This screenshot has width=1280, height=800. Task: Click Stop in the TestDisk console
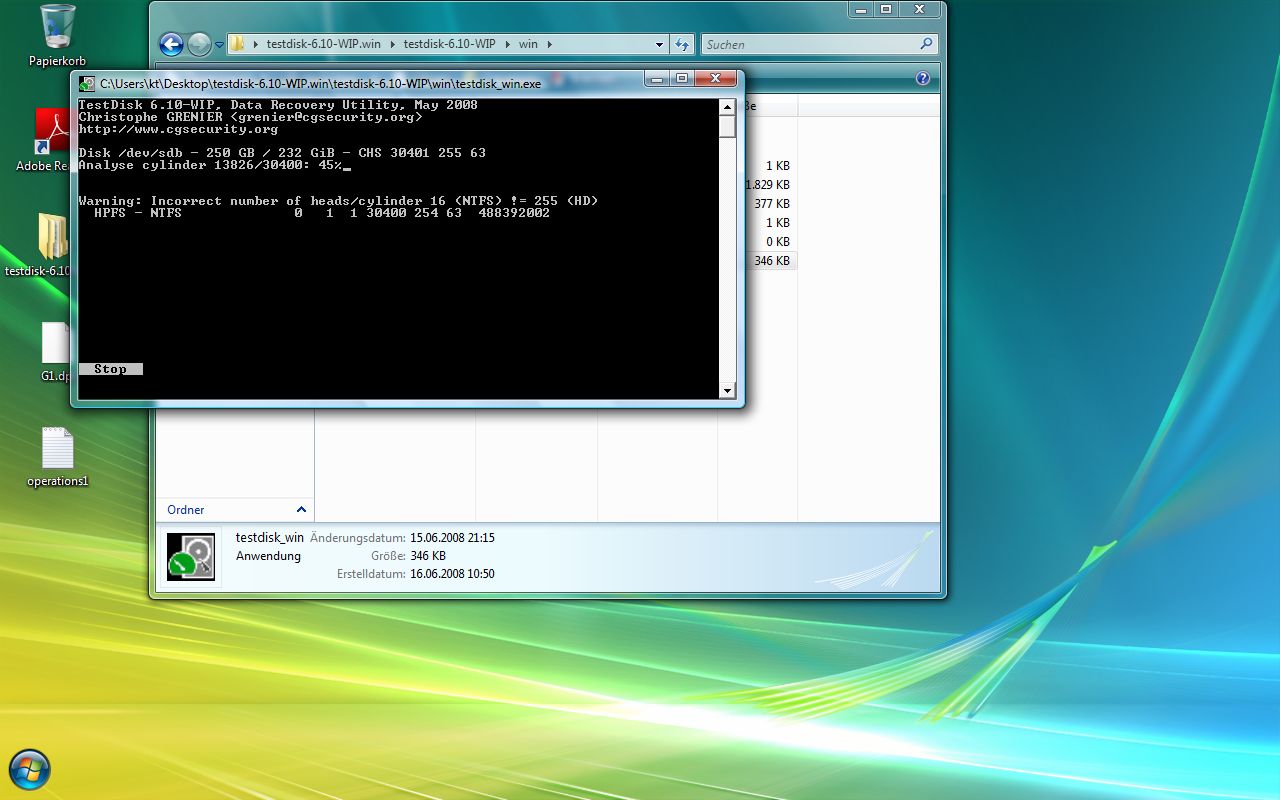[110, 369]
